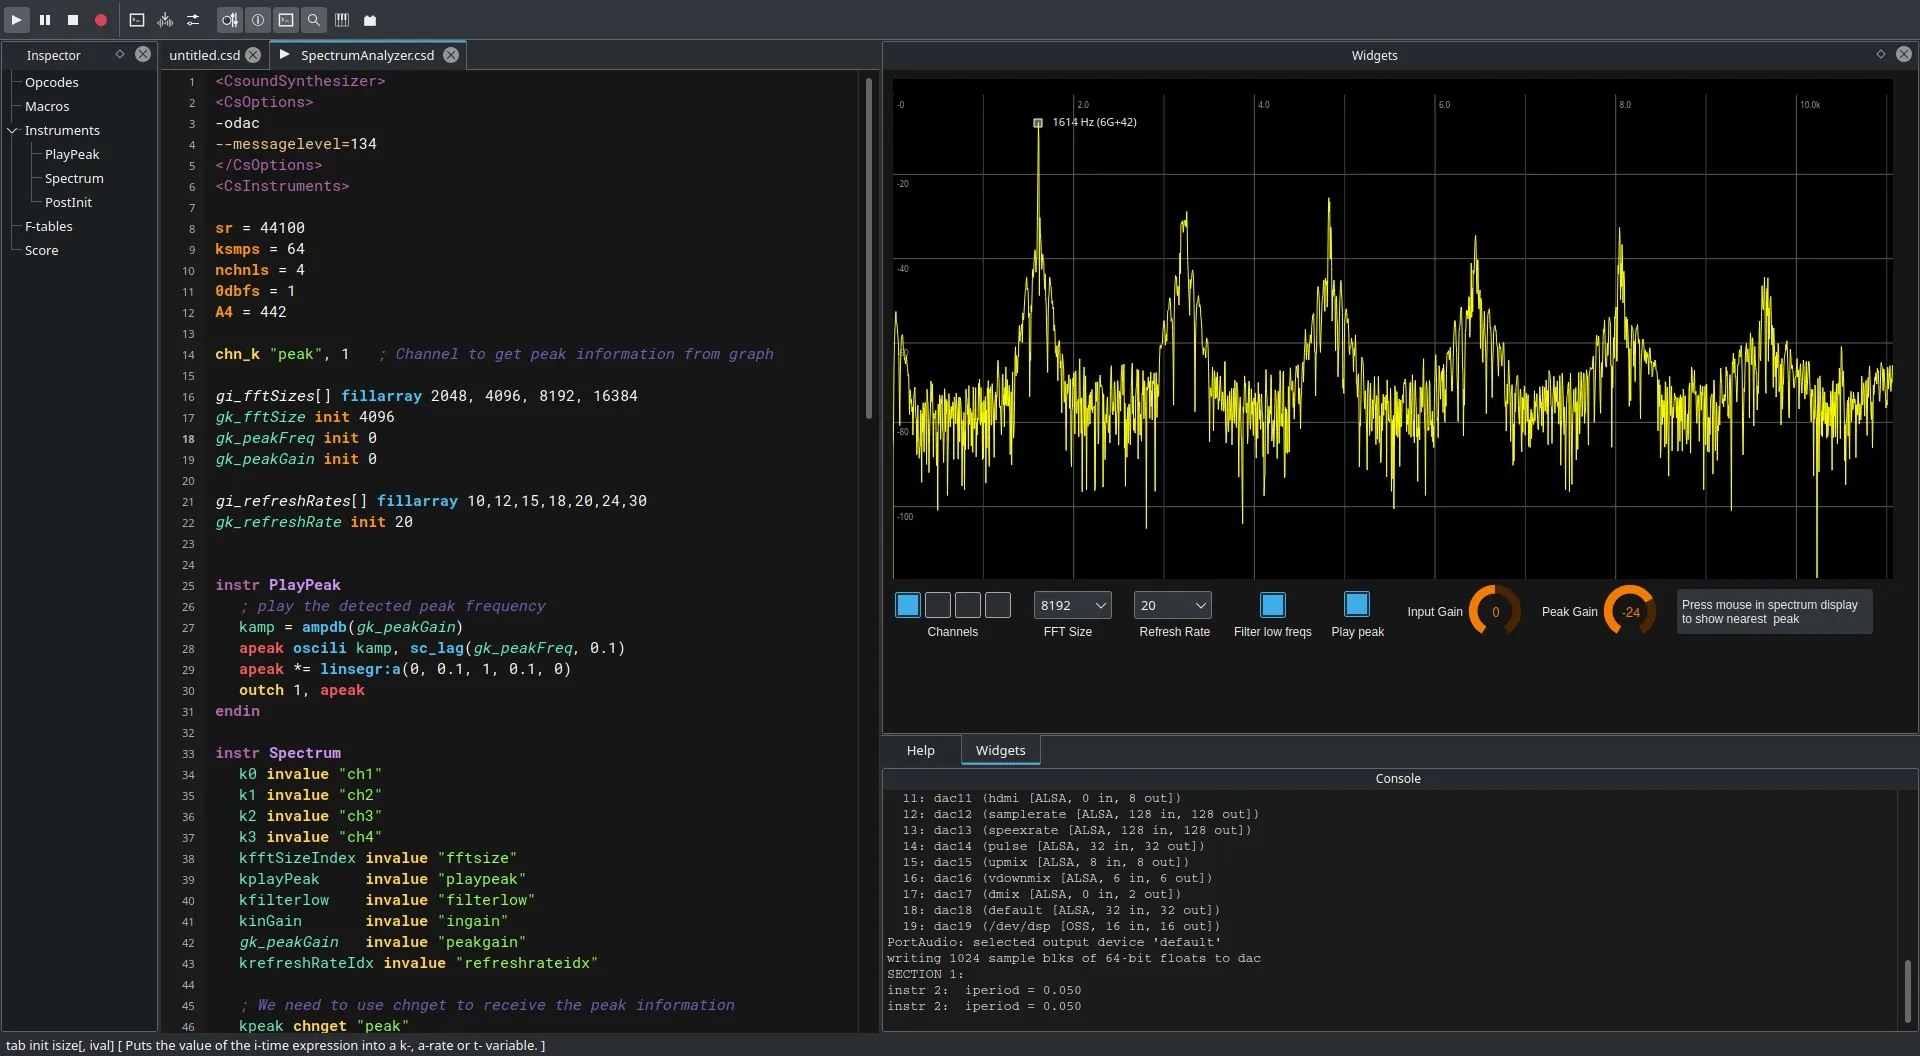Click inside the spectrum display graph

tap(1392, 330)
